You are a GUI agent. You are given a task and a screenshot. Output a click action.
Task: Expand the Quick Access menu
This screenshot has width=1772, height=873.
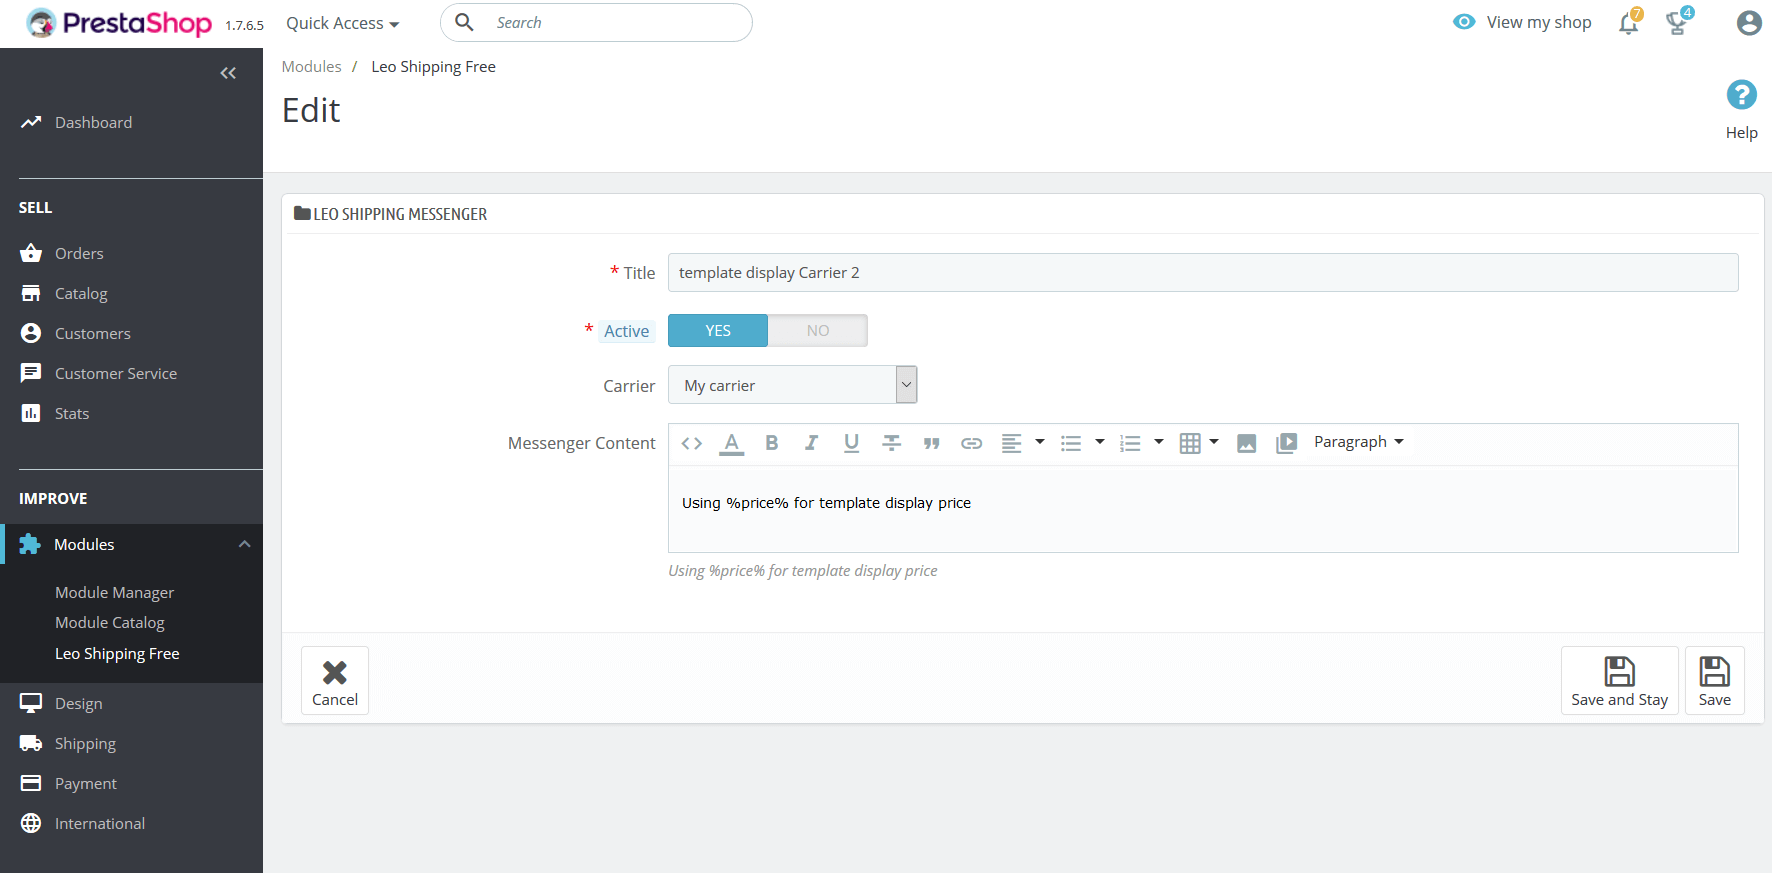342,23
